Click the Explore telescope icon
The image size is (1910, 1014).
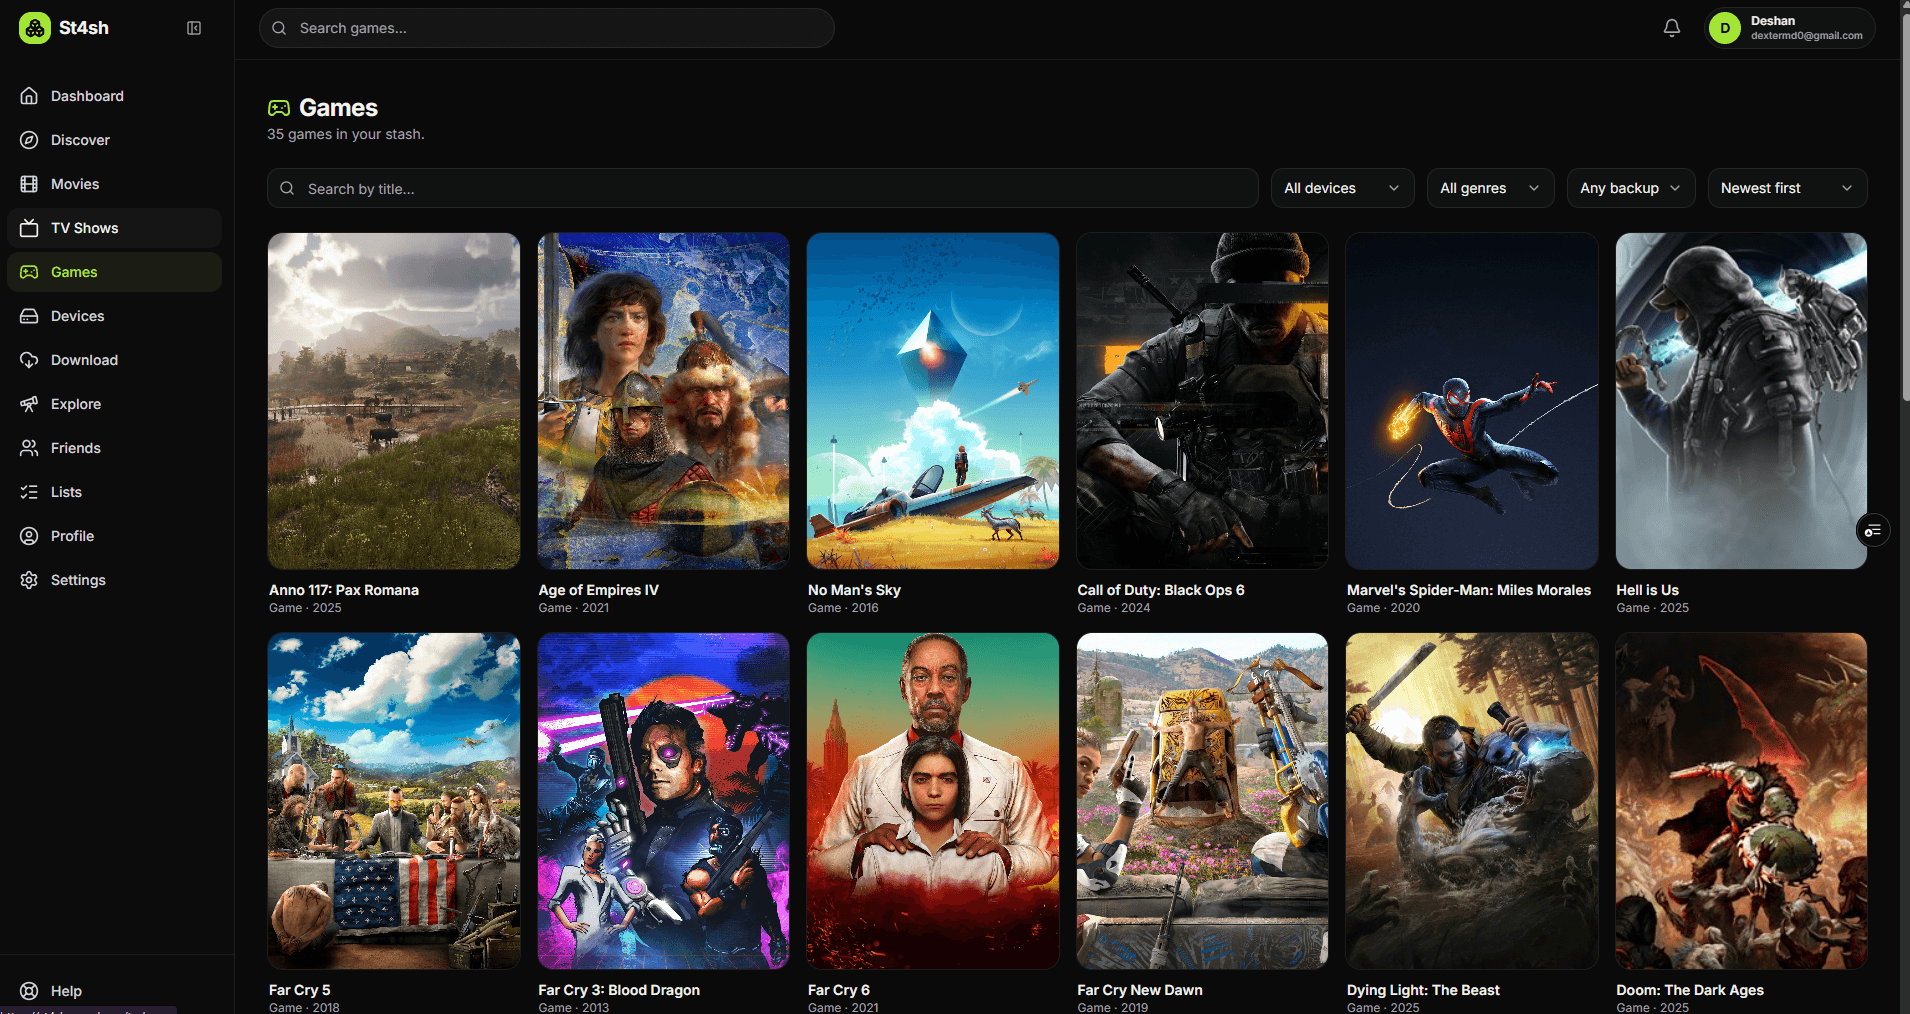(29, 404)
